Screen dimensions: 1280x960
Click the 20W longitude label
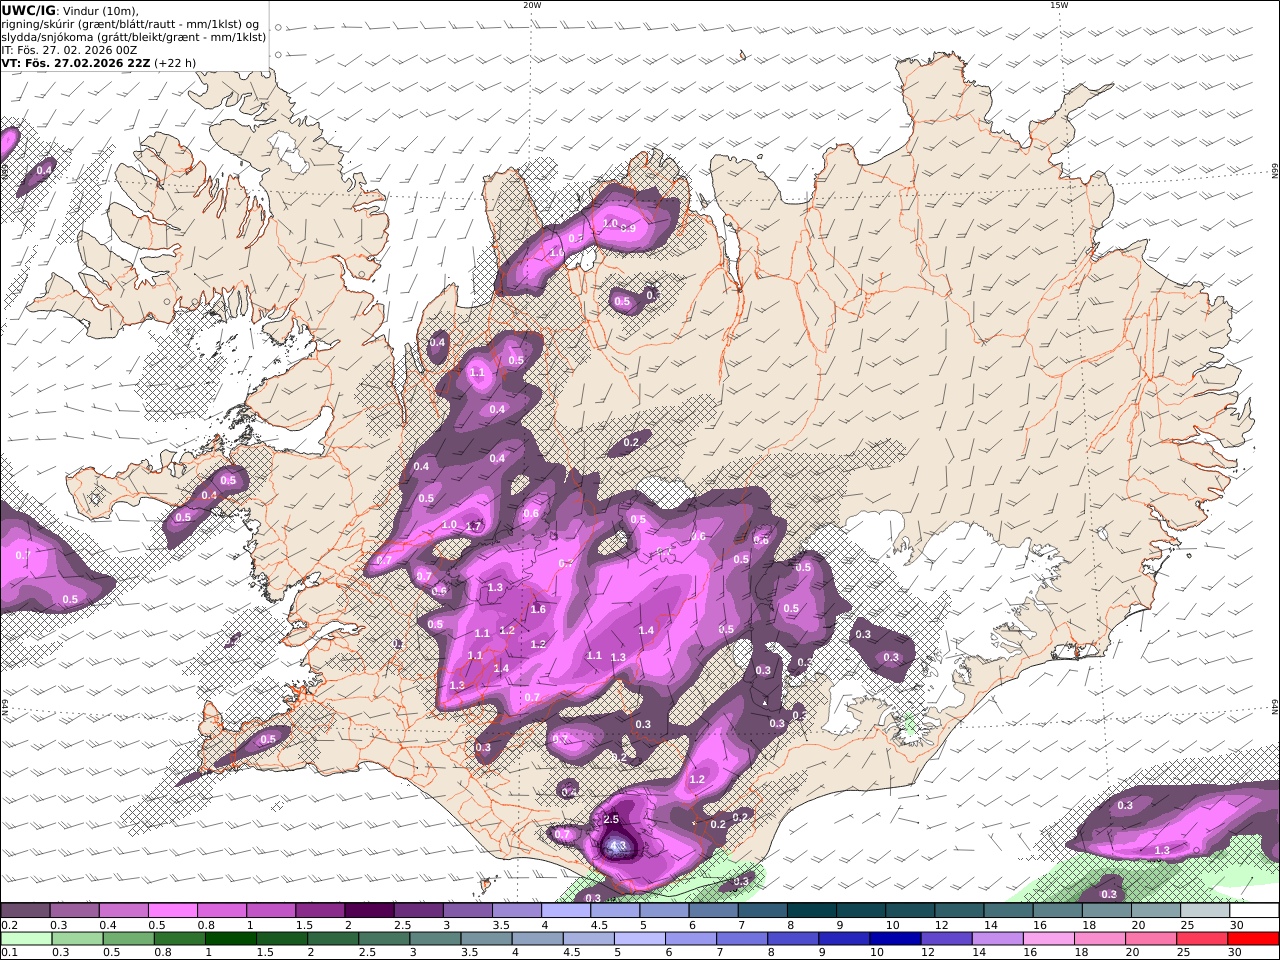pos(532,5)
